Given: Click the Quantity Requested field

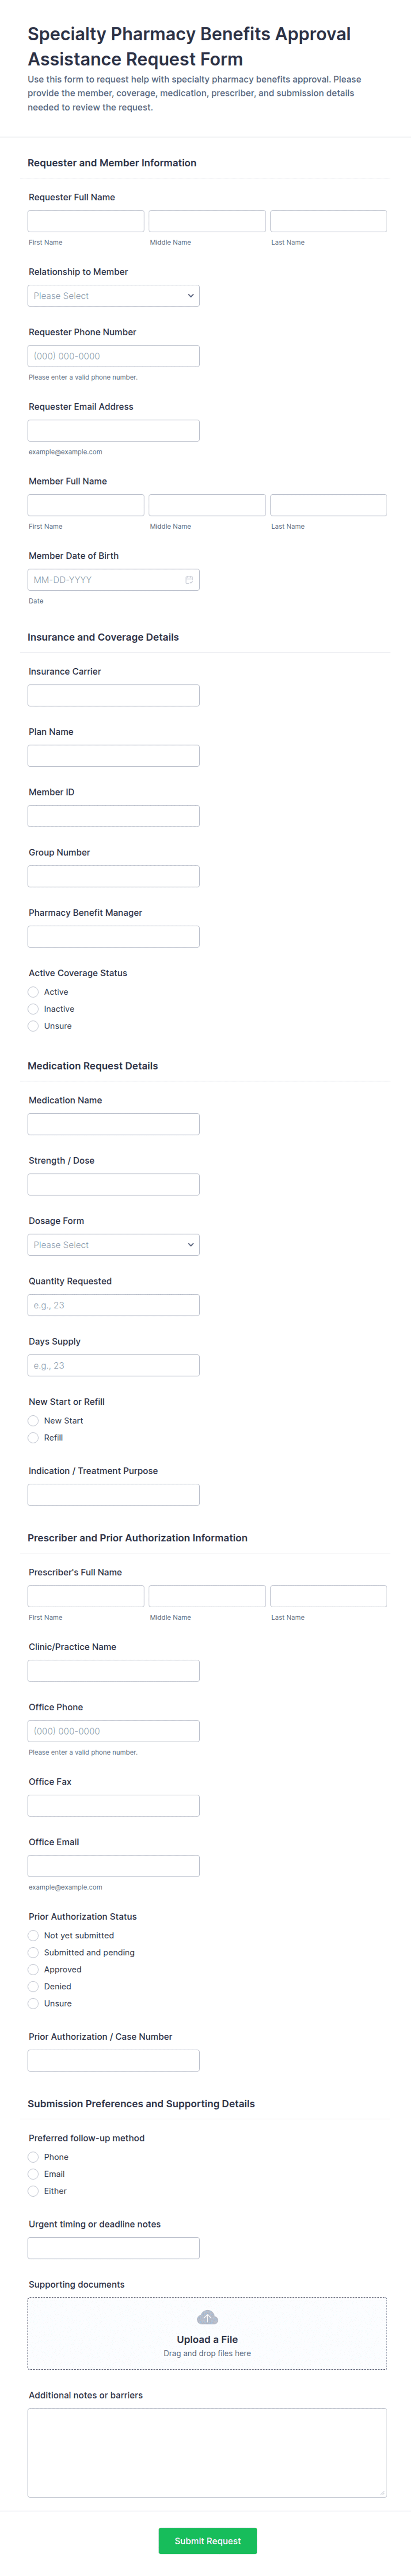Looking at the screenshot, I should [x=113, y=1305].
